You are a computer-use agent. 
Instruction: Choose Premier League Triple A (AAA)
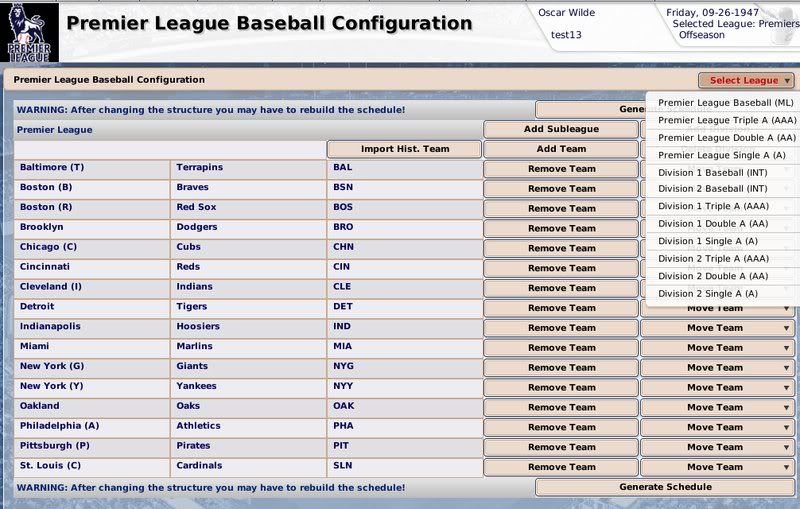click(x=721, y=120)
